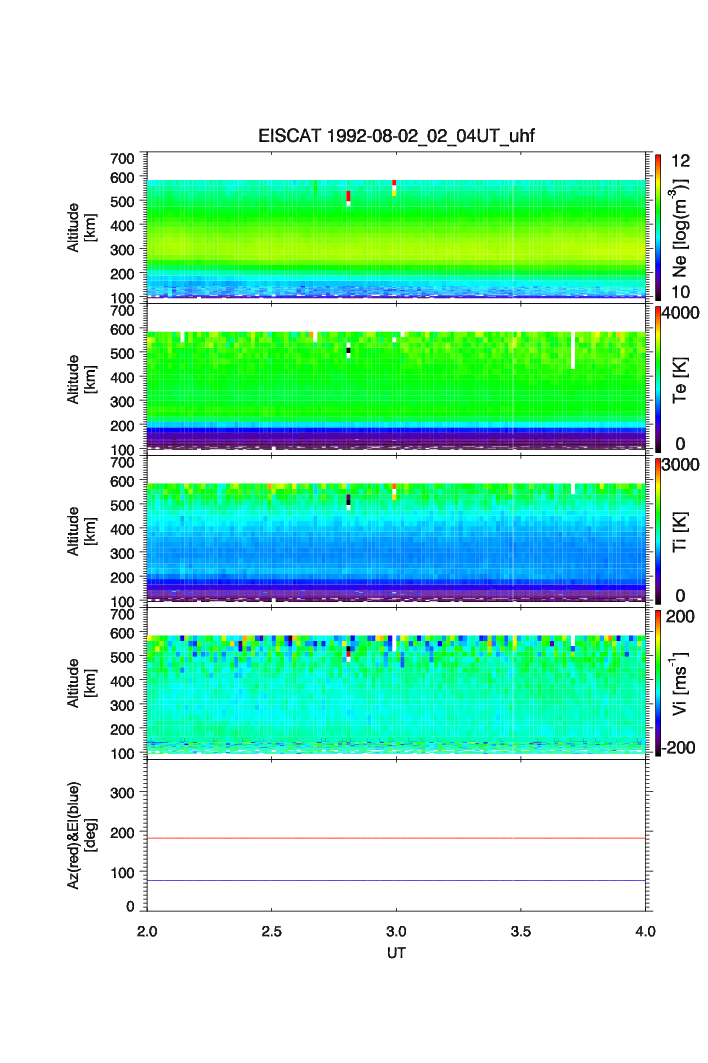
Task: Click the blue elevation line in bottom panel
Action: pyautogui.click(x=396, y=881)
